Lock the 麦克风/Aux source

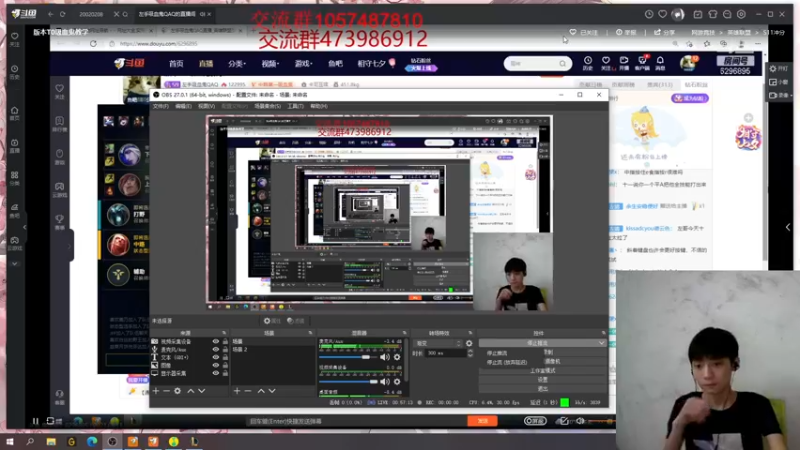tap(225, 349)
